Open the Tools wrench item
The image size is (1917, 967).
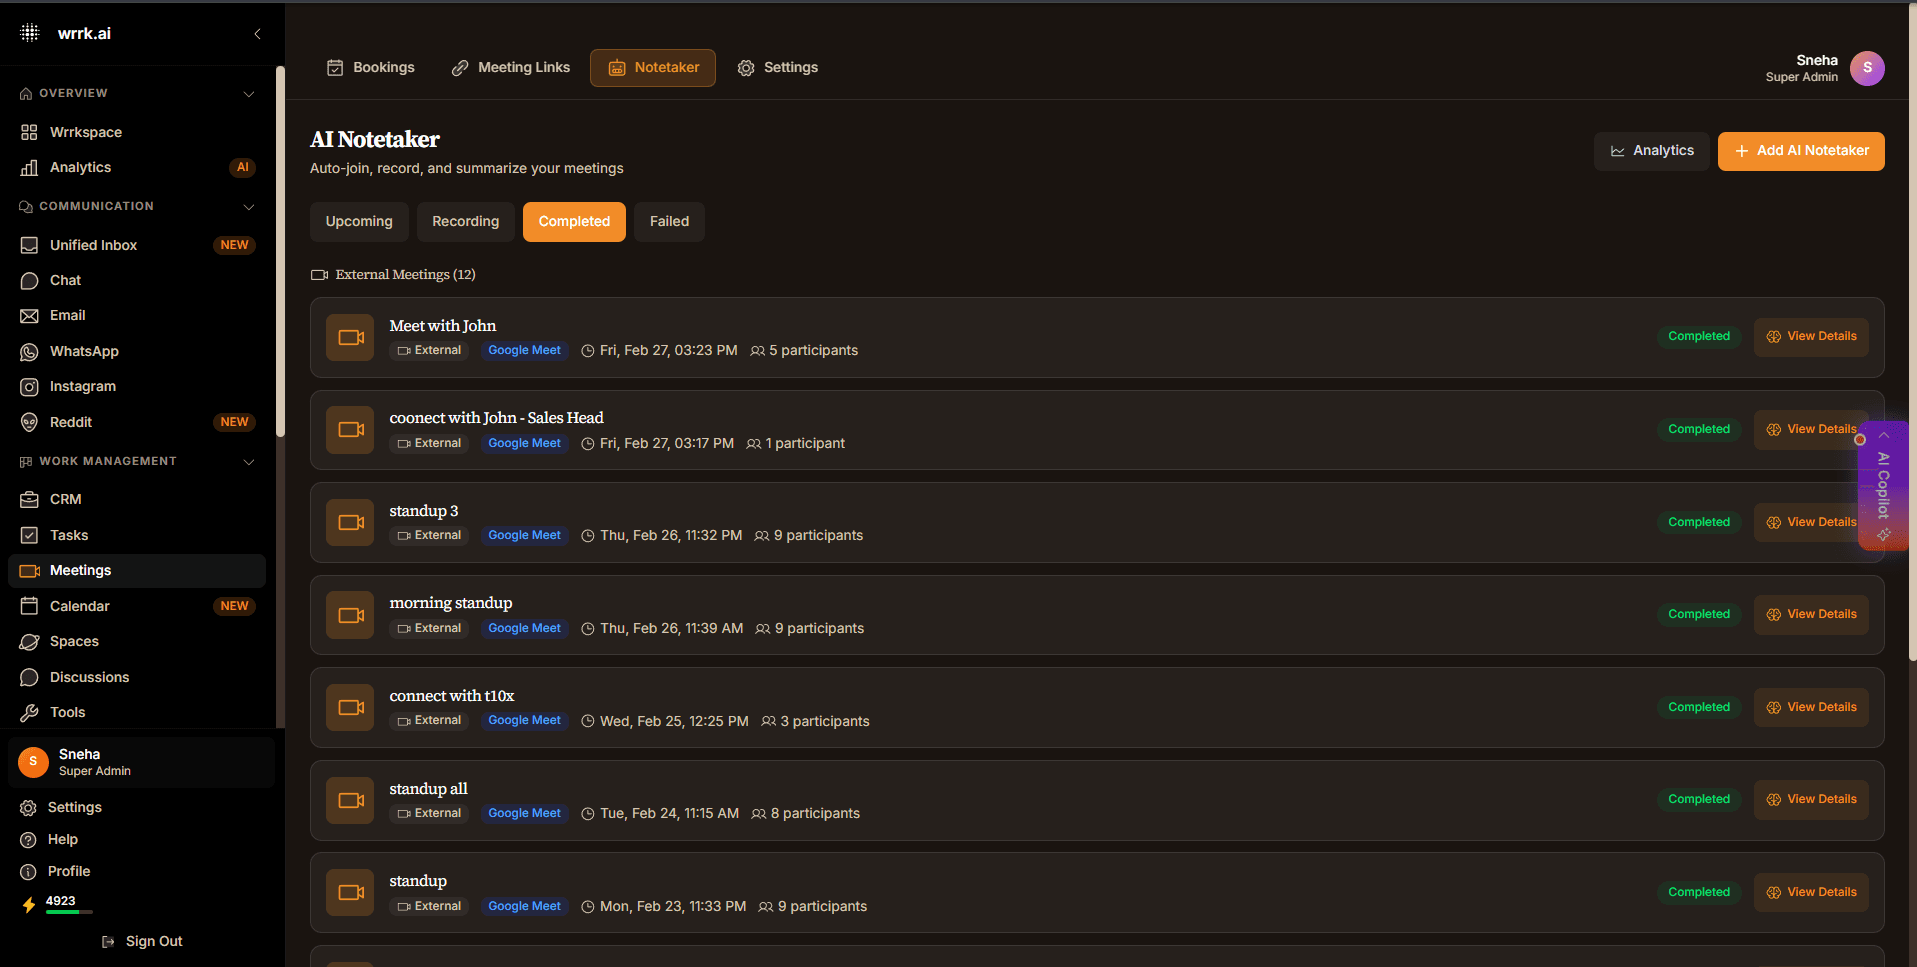coord(67,712)
